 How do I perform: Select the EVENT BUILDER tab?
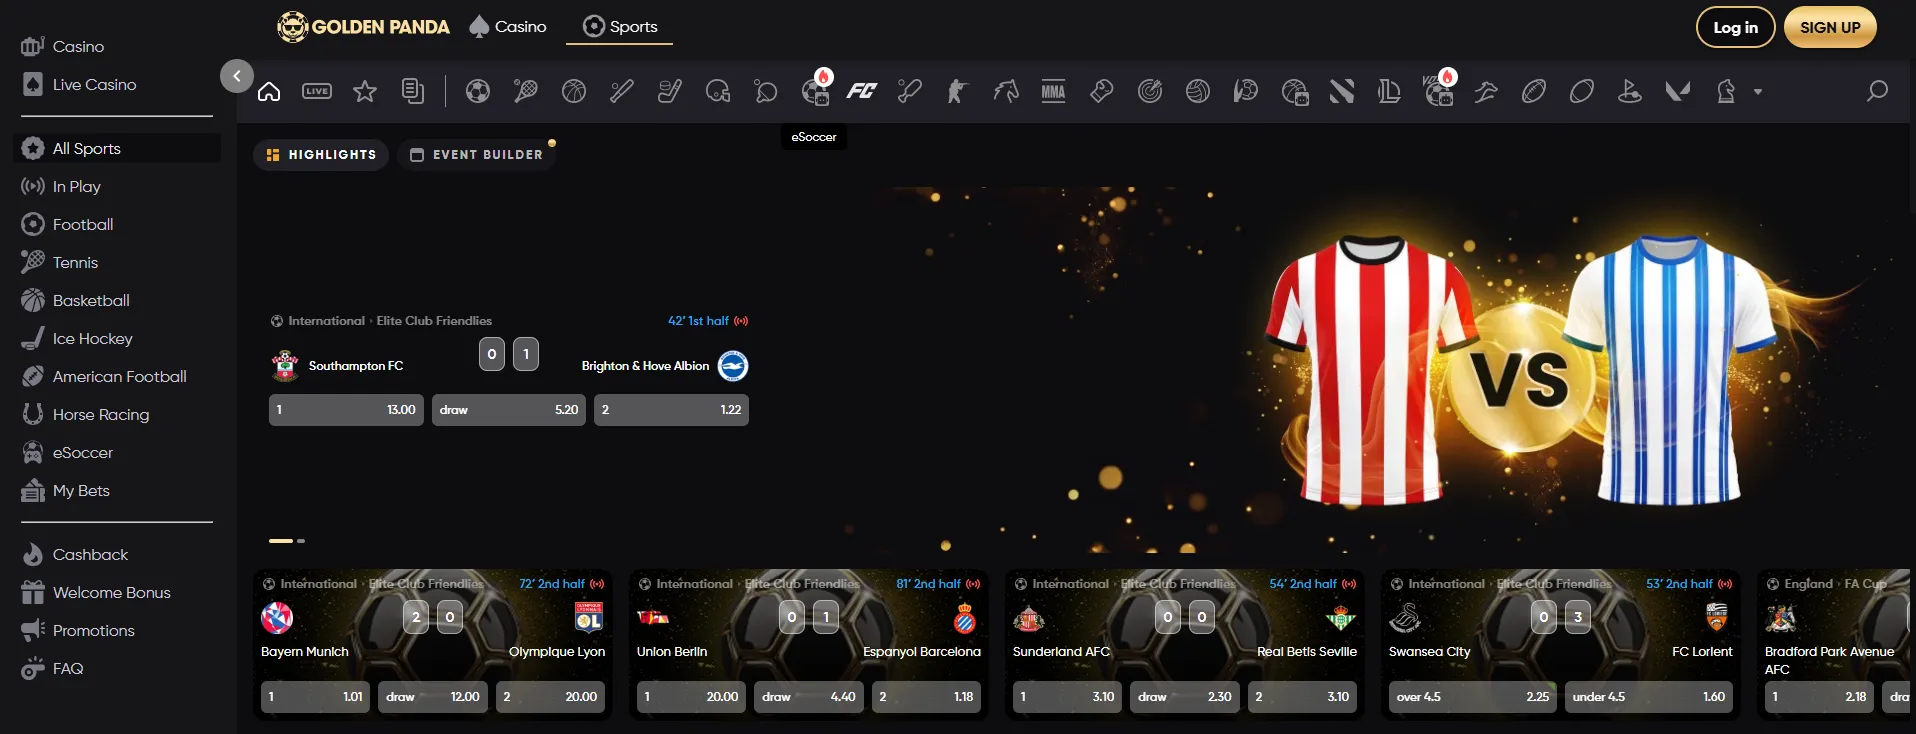point(477,155)
